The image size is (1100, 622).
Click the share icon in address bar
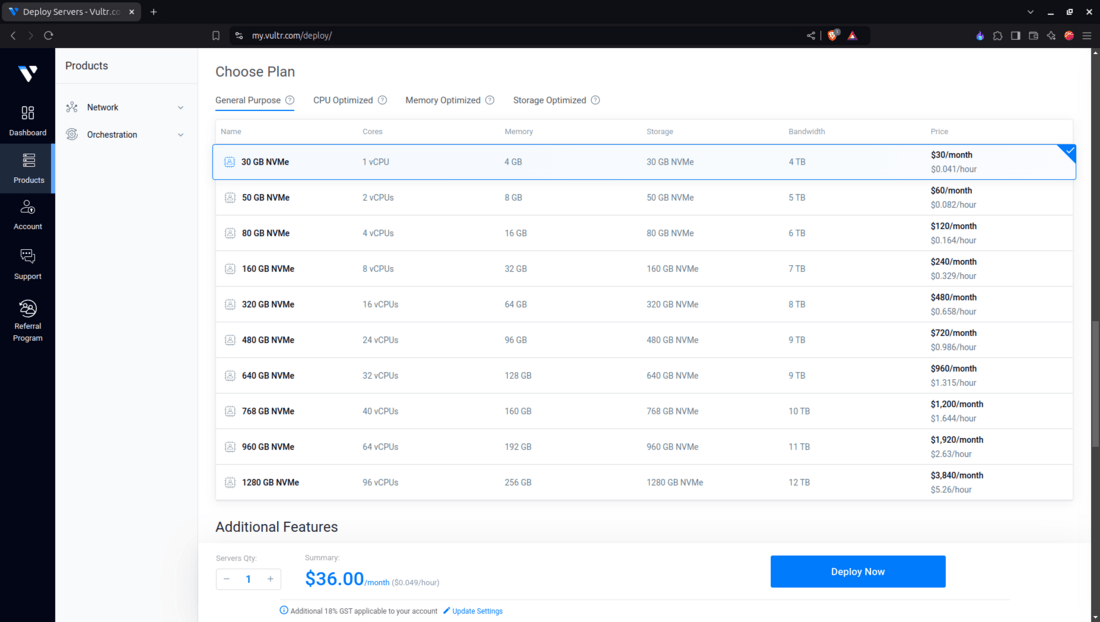(x=810, y=36)
